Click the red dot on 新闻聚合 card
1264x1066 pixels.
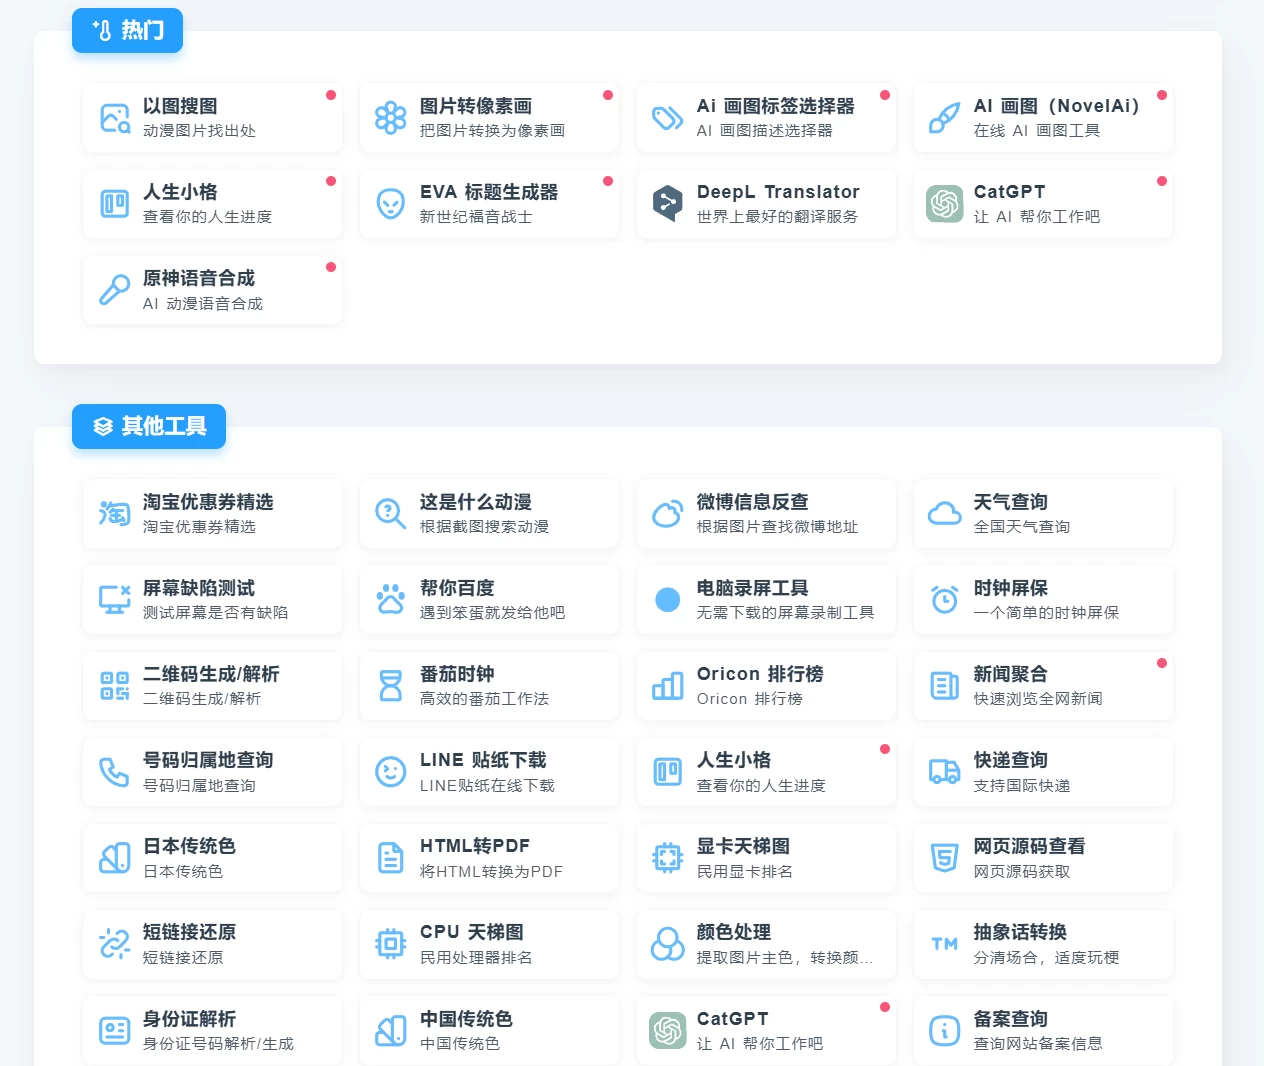click(1161, 663)
